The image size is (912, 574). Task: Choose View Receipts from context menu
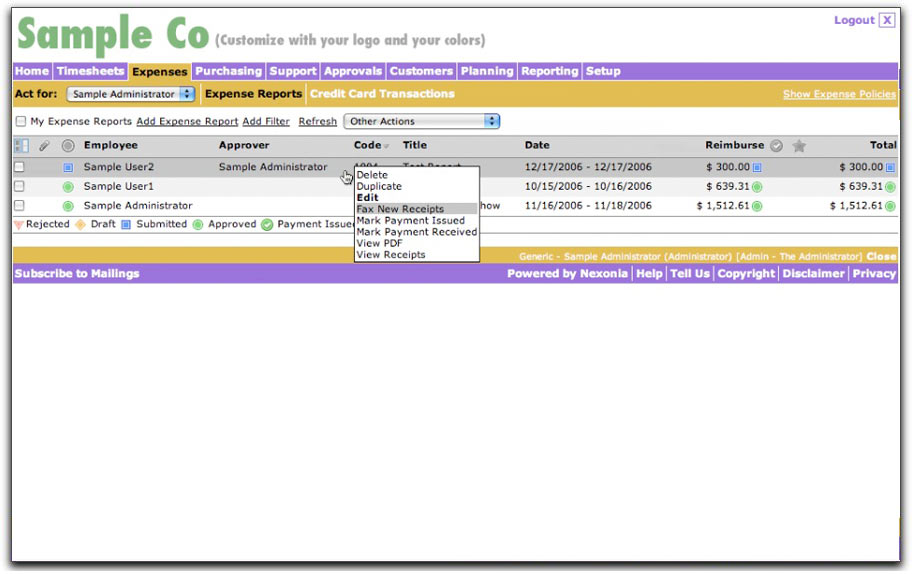(391, 255)
